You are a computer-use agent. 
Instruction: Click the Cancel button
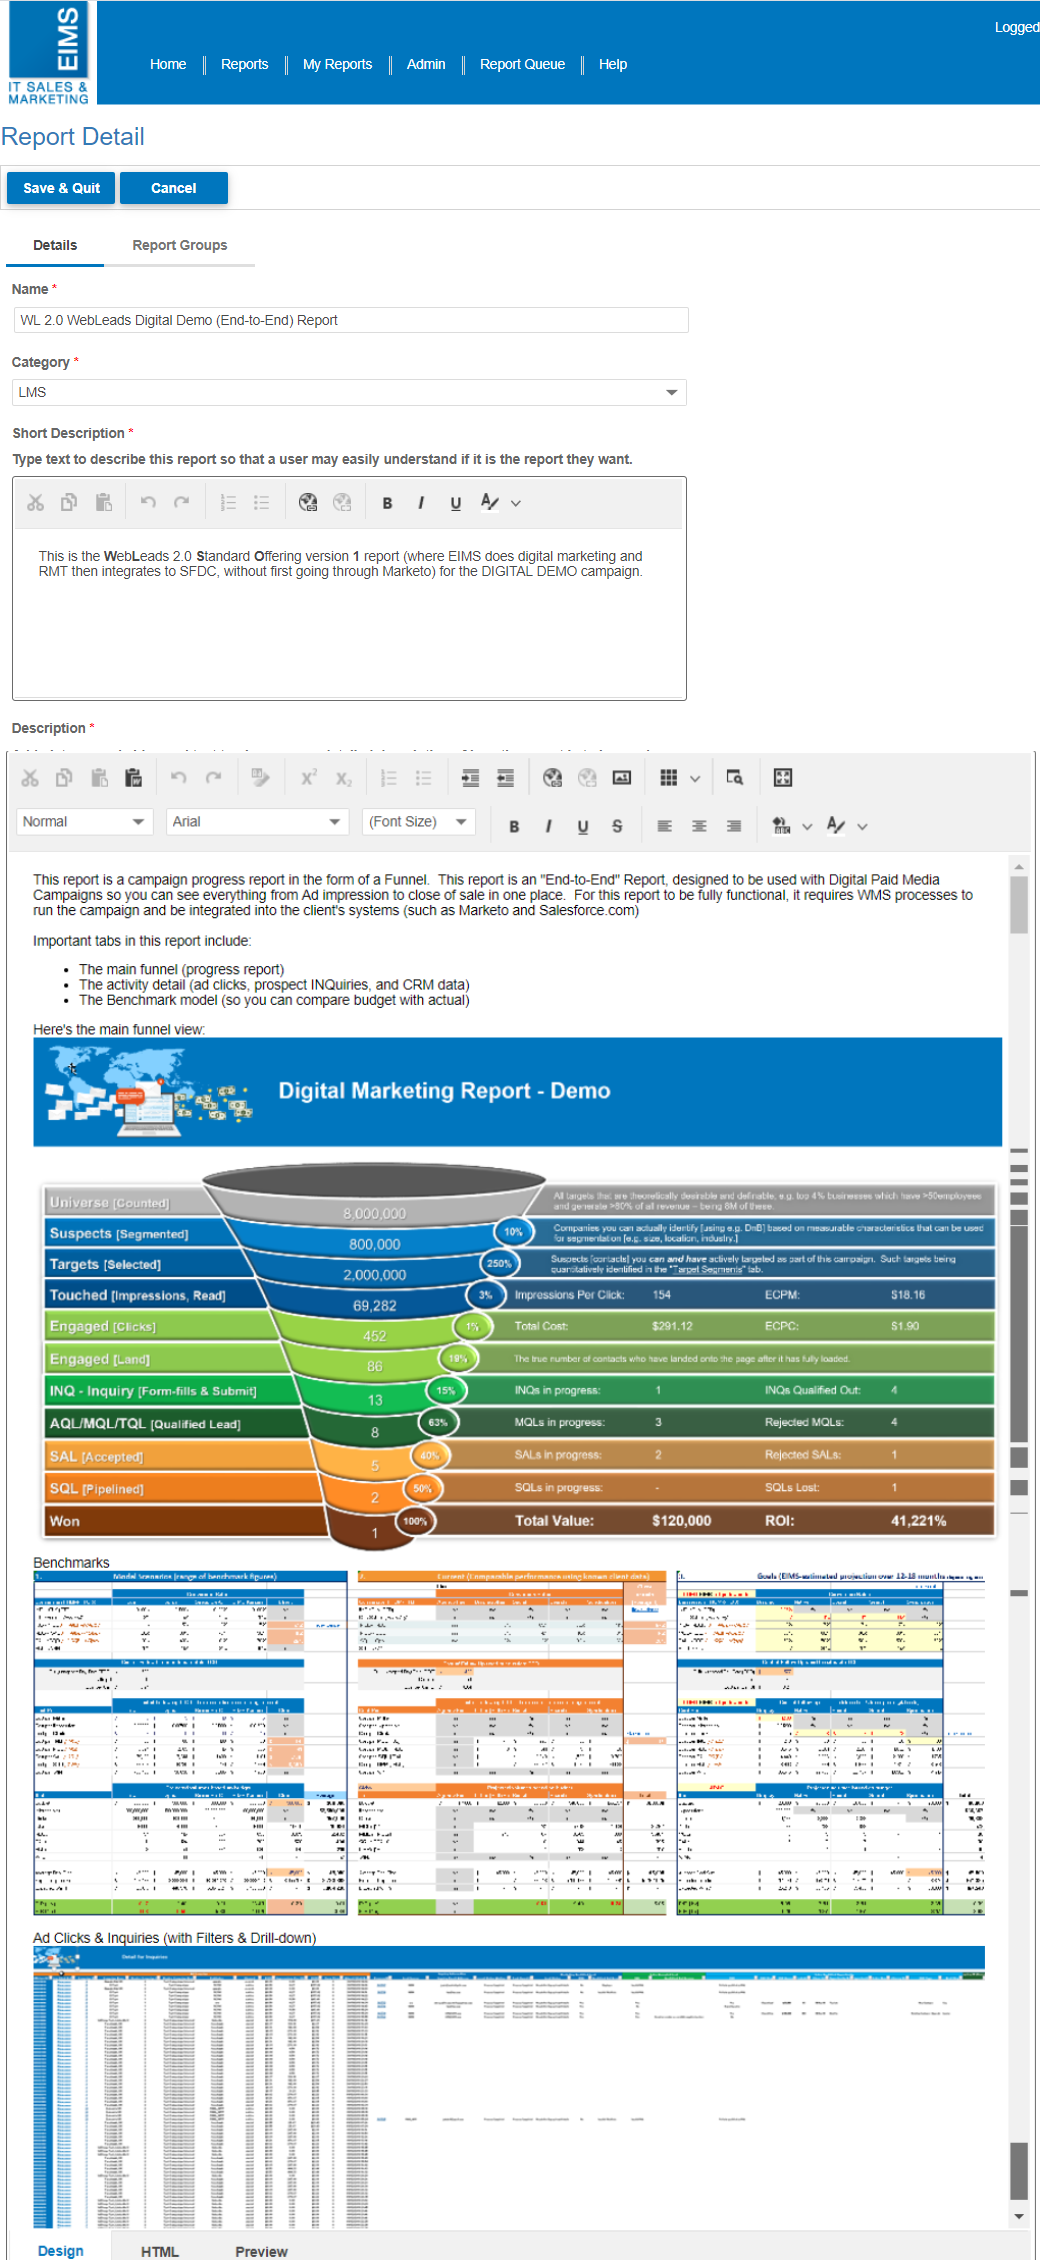point(174,188)
